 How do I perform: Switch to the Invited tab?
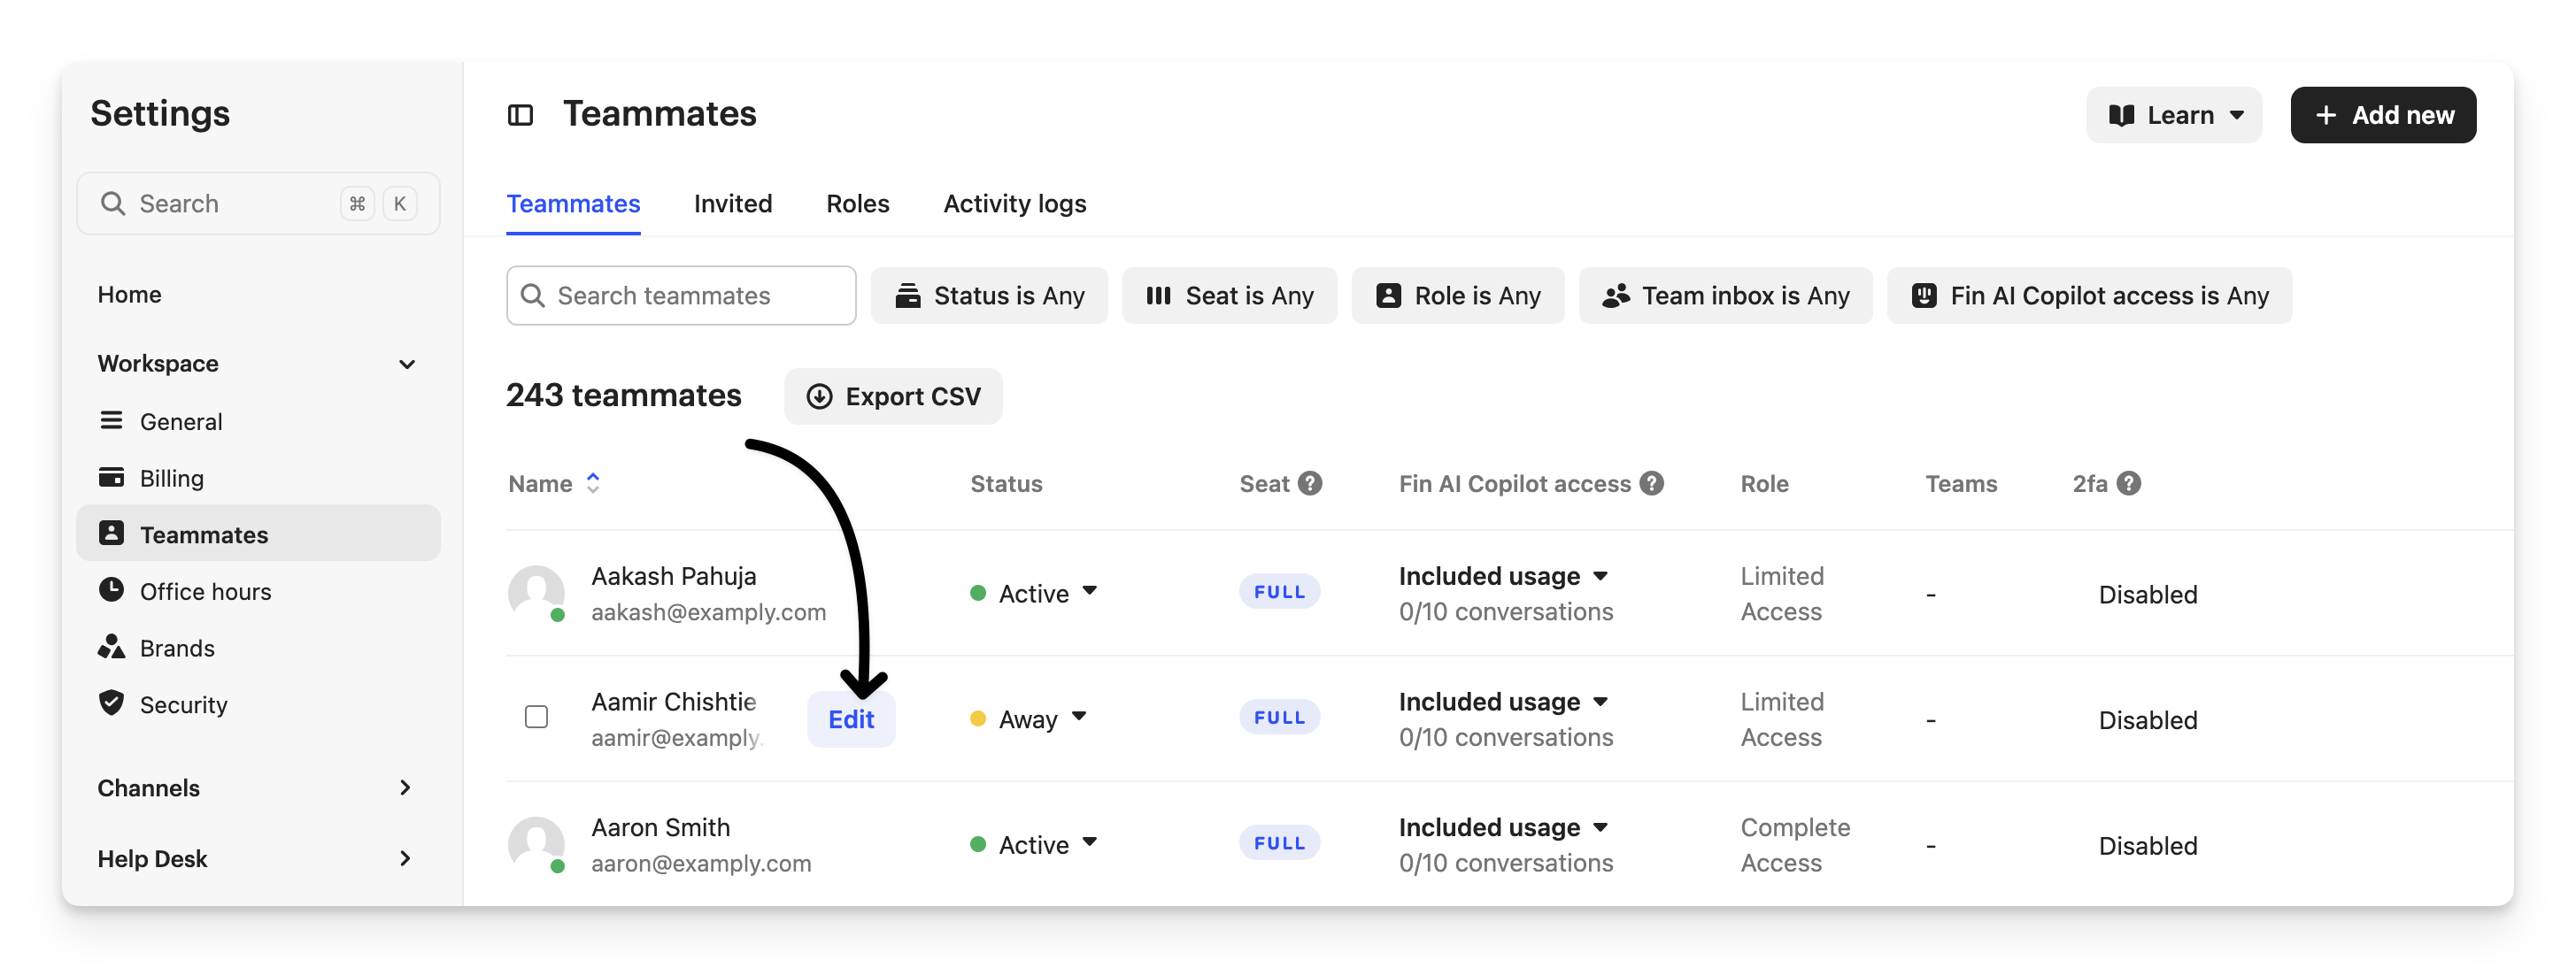click(x=733, y=204)
